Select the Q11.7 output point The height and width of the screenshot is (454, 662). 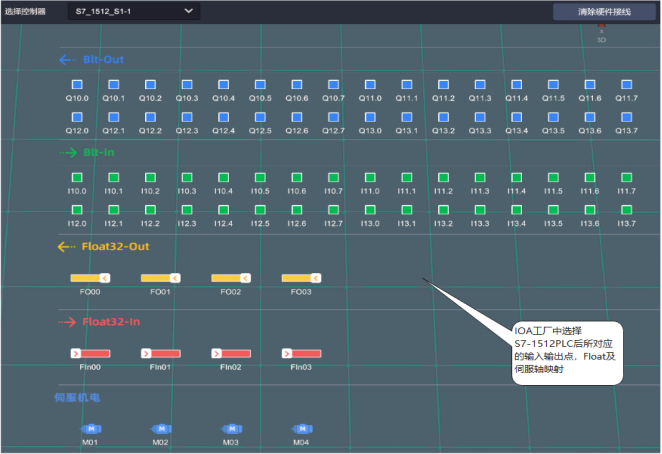[x=627, y=84]
